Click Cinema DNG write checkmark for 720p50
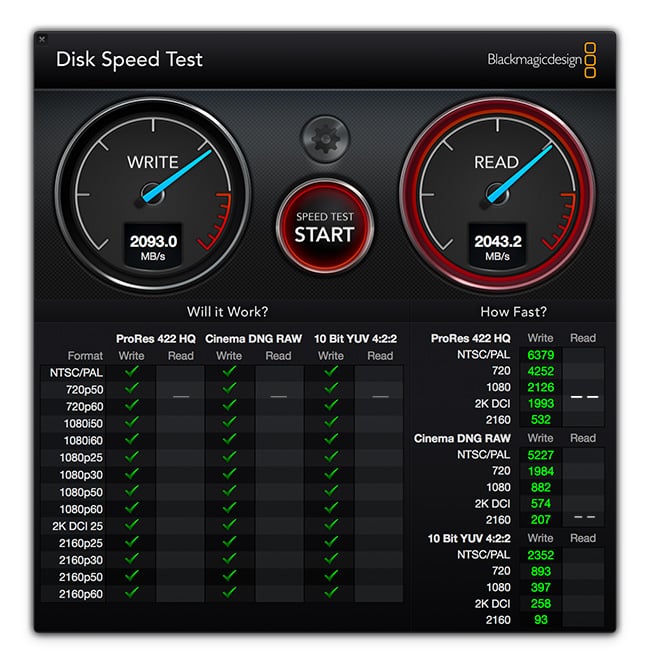This screenshot has width=650, height=670. (229, 388)
